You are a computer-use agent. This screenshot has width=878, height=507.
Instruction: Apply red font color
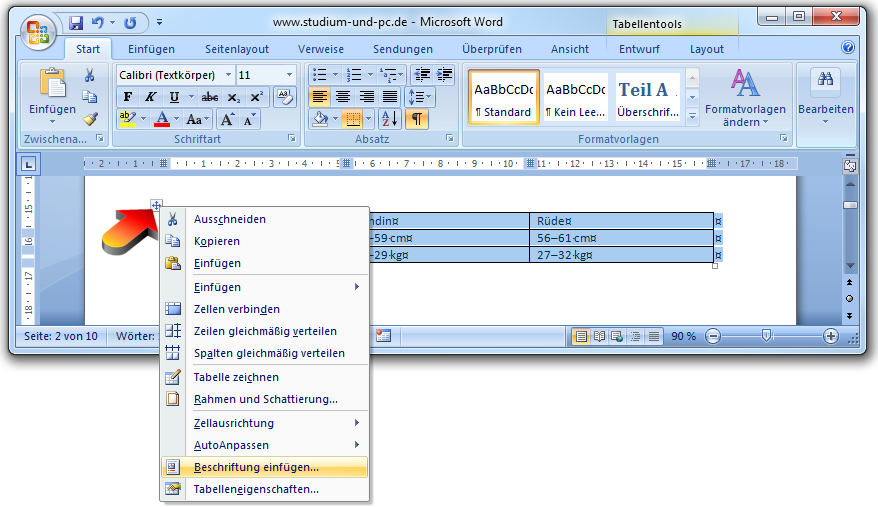162,119
